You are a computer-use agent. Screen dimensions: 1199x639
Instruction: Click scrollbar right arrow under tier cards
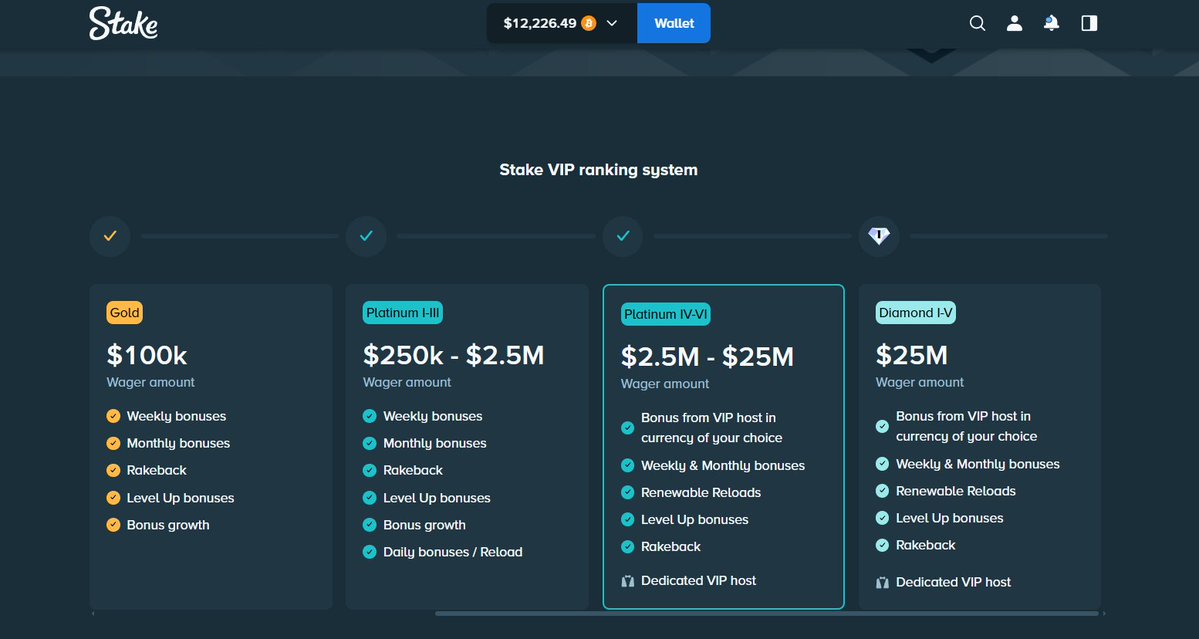[1103, 613]
